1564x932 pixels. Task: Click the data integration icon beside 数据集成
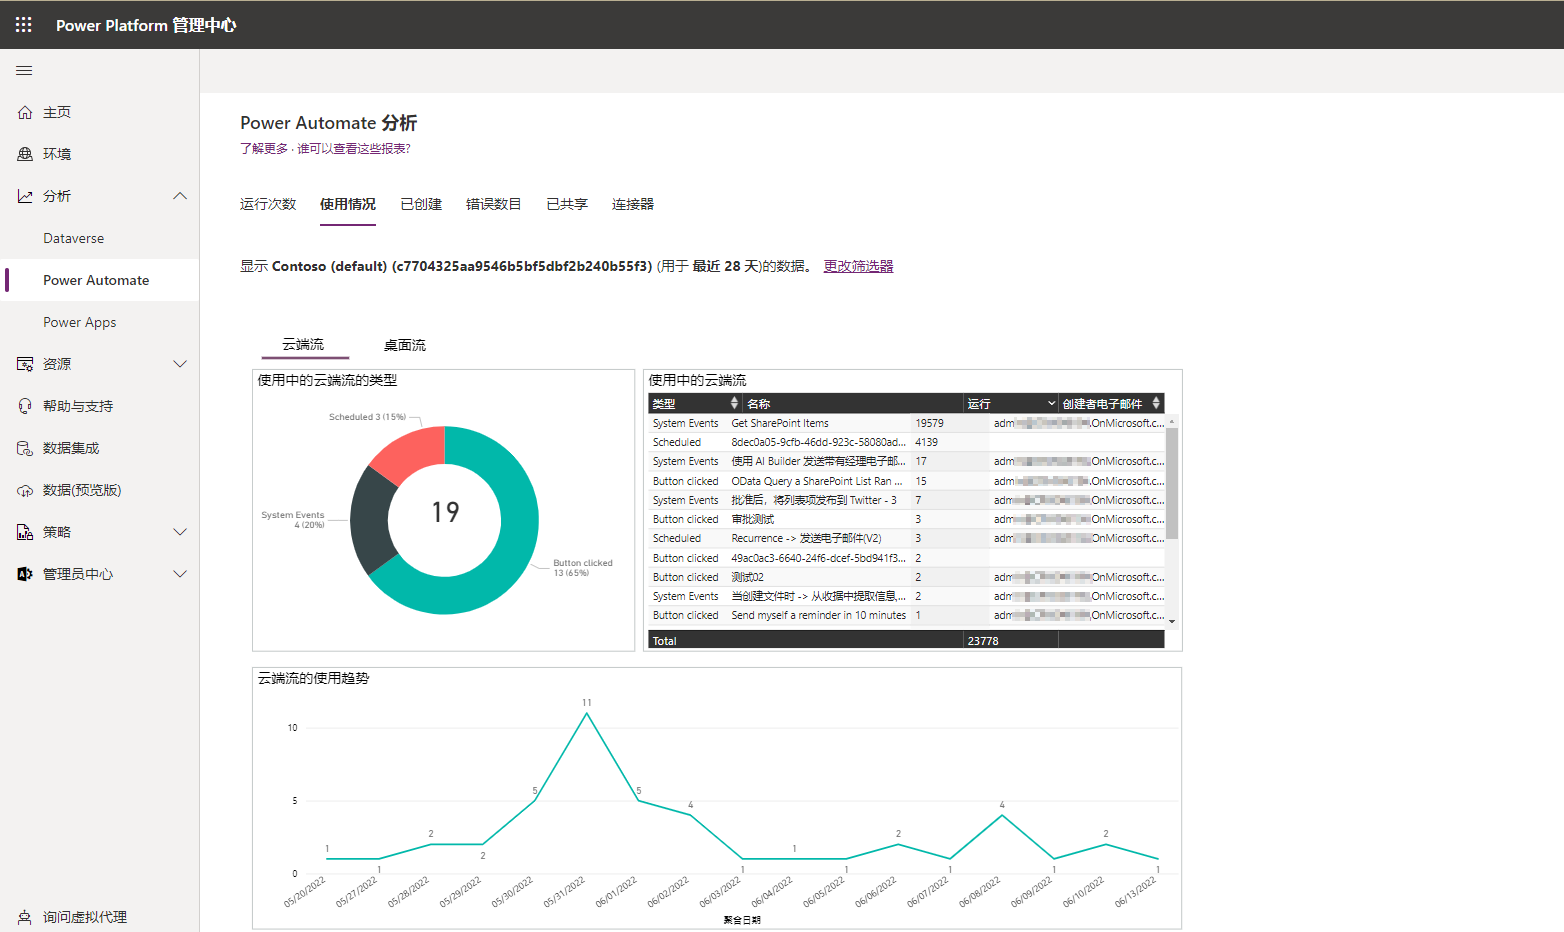pos(25,448)
